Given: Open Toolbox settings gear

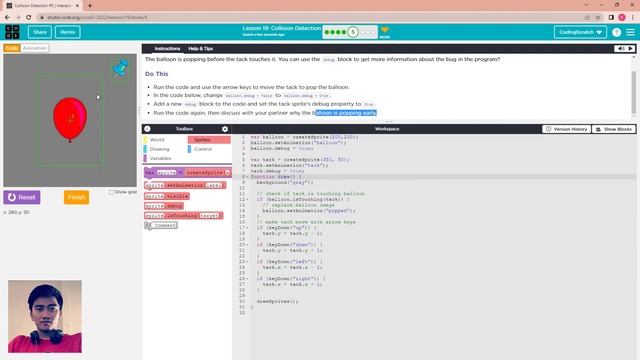Looking at the screenshot, I should point(225,129).
